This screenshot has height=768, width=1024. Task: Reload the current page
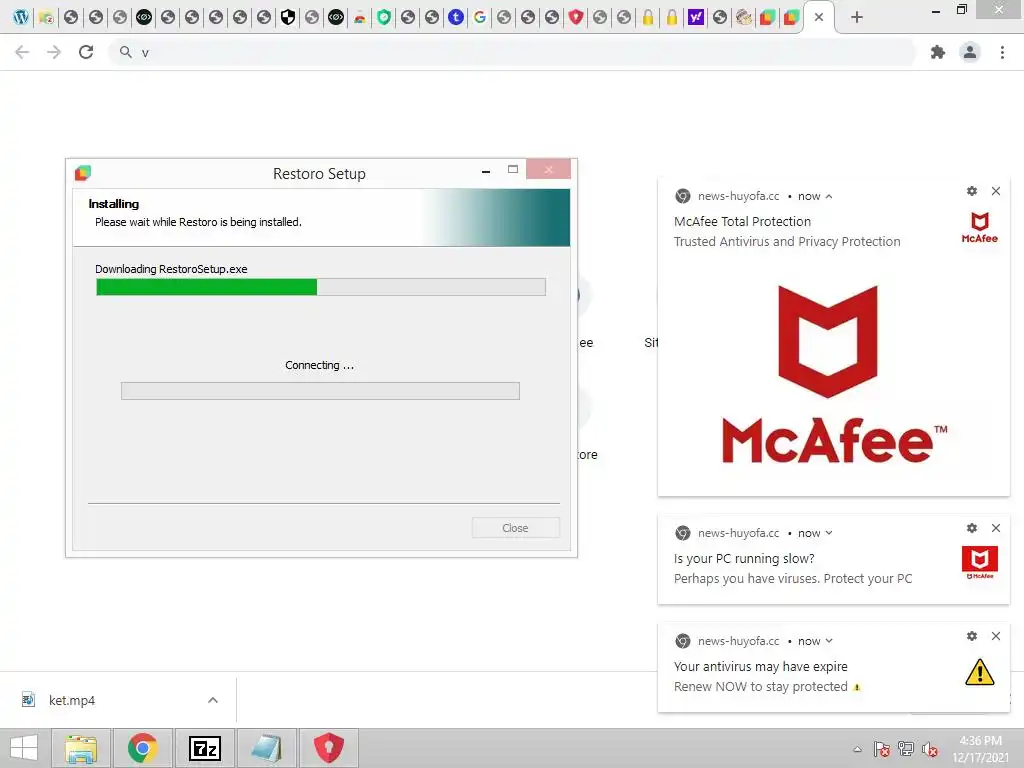point(86,52)
